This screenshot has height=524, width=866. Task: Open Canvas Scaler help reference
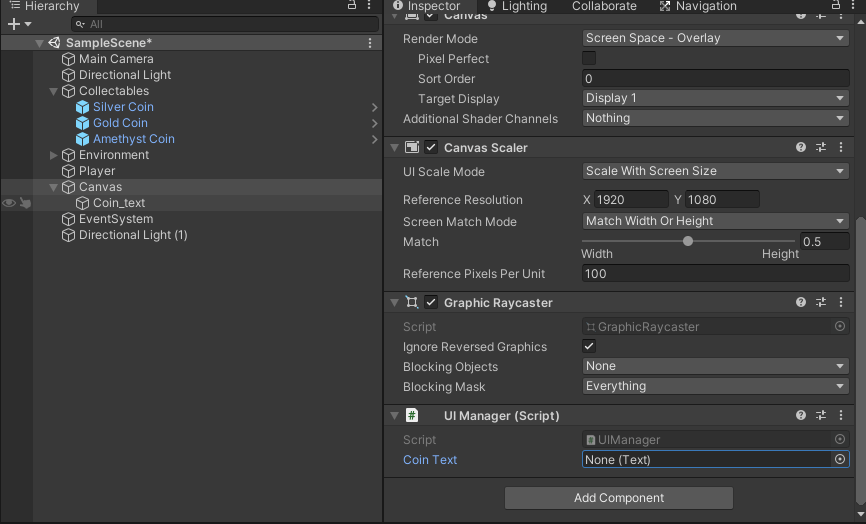[801, 147]
